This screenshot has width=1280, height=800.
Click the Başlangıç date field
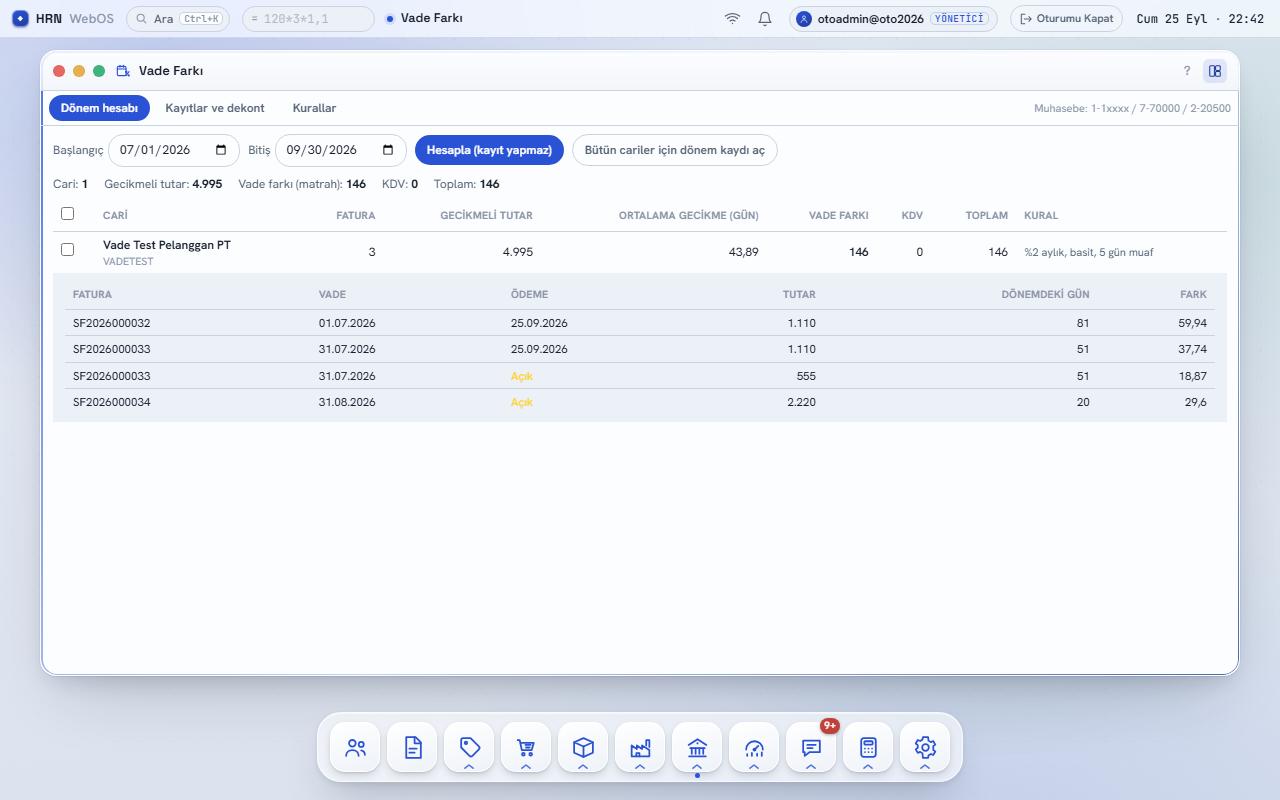[x=174, y=150]
